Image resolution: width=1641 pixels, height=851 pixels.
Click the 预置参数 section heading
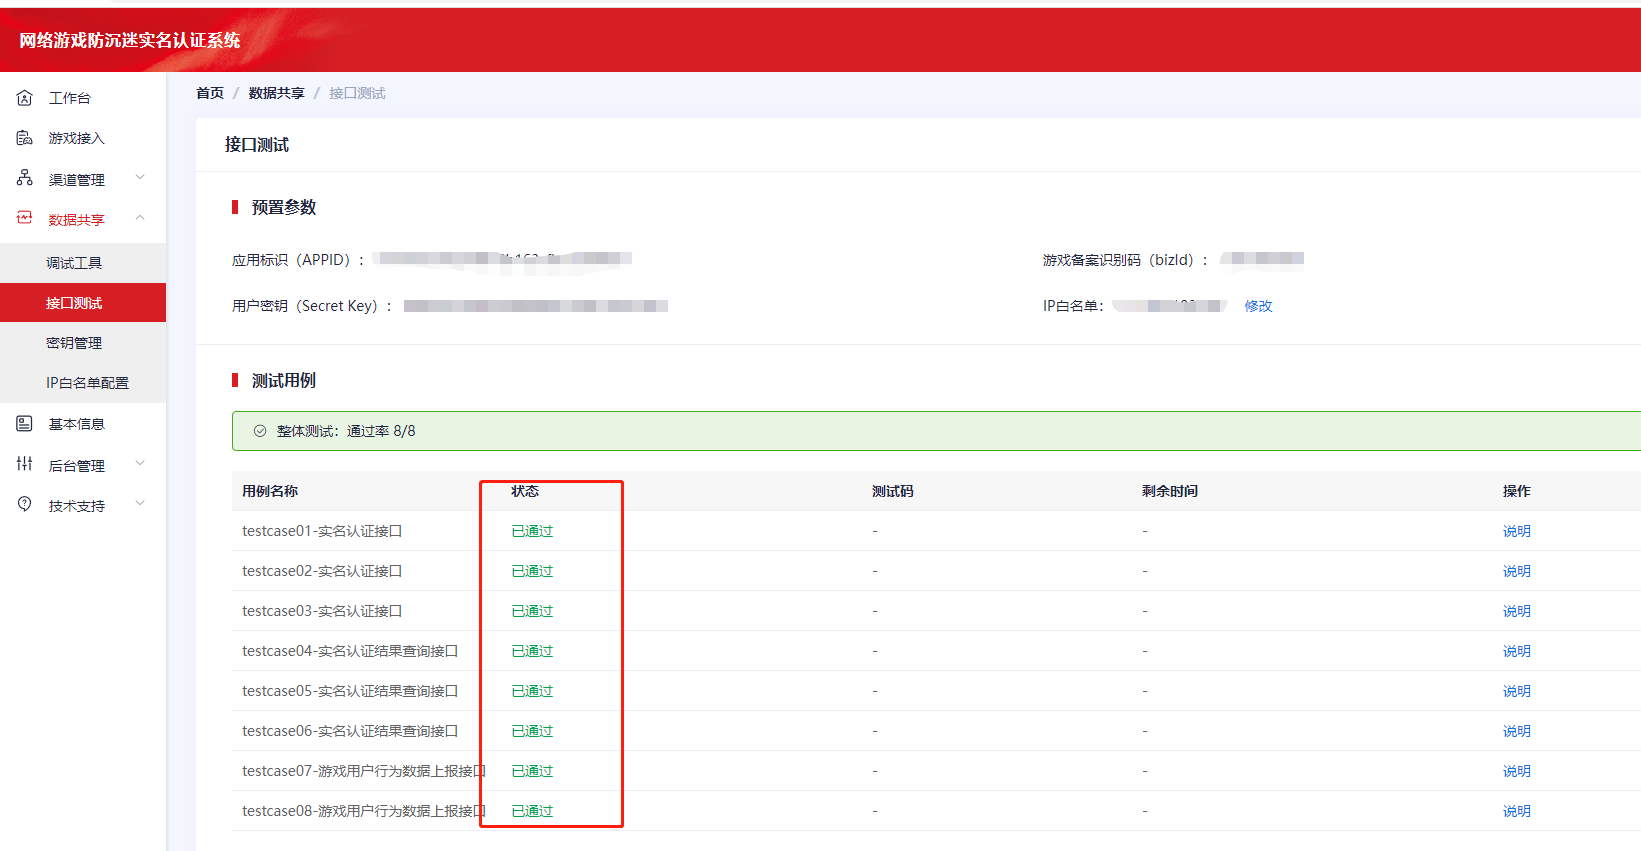[284, 207]
